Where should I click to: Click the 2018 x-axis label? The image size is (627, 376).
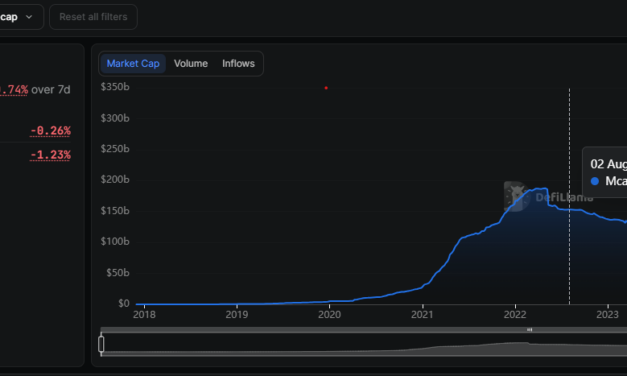(x=144, y=314)
